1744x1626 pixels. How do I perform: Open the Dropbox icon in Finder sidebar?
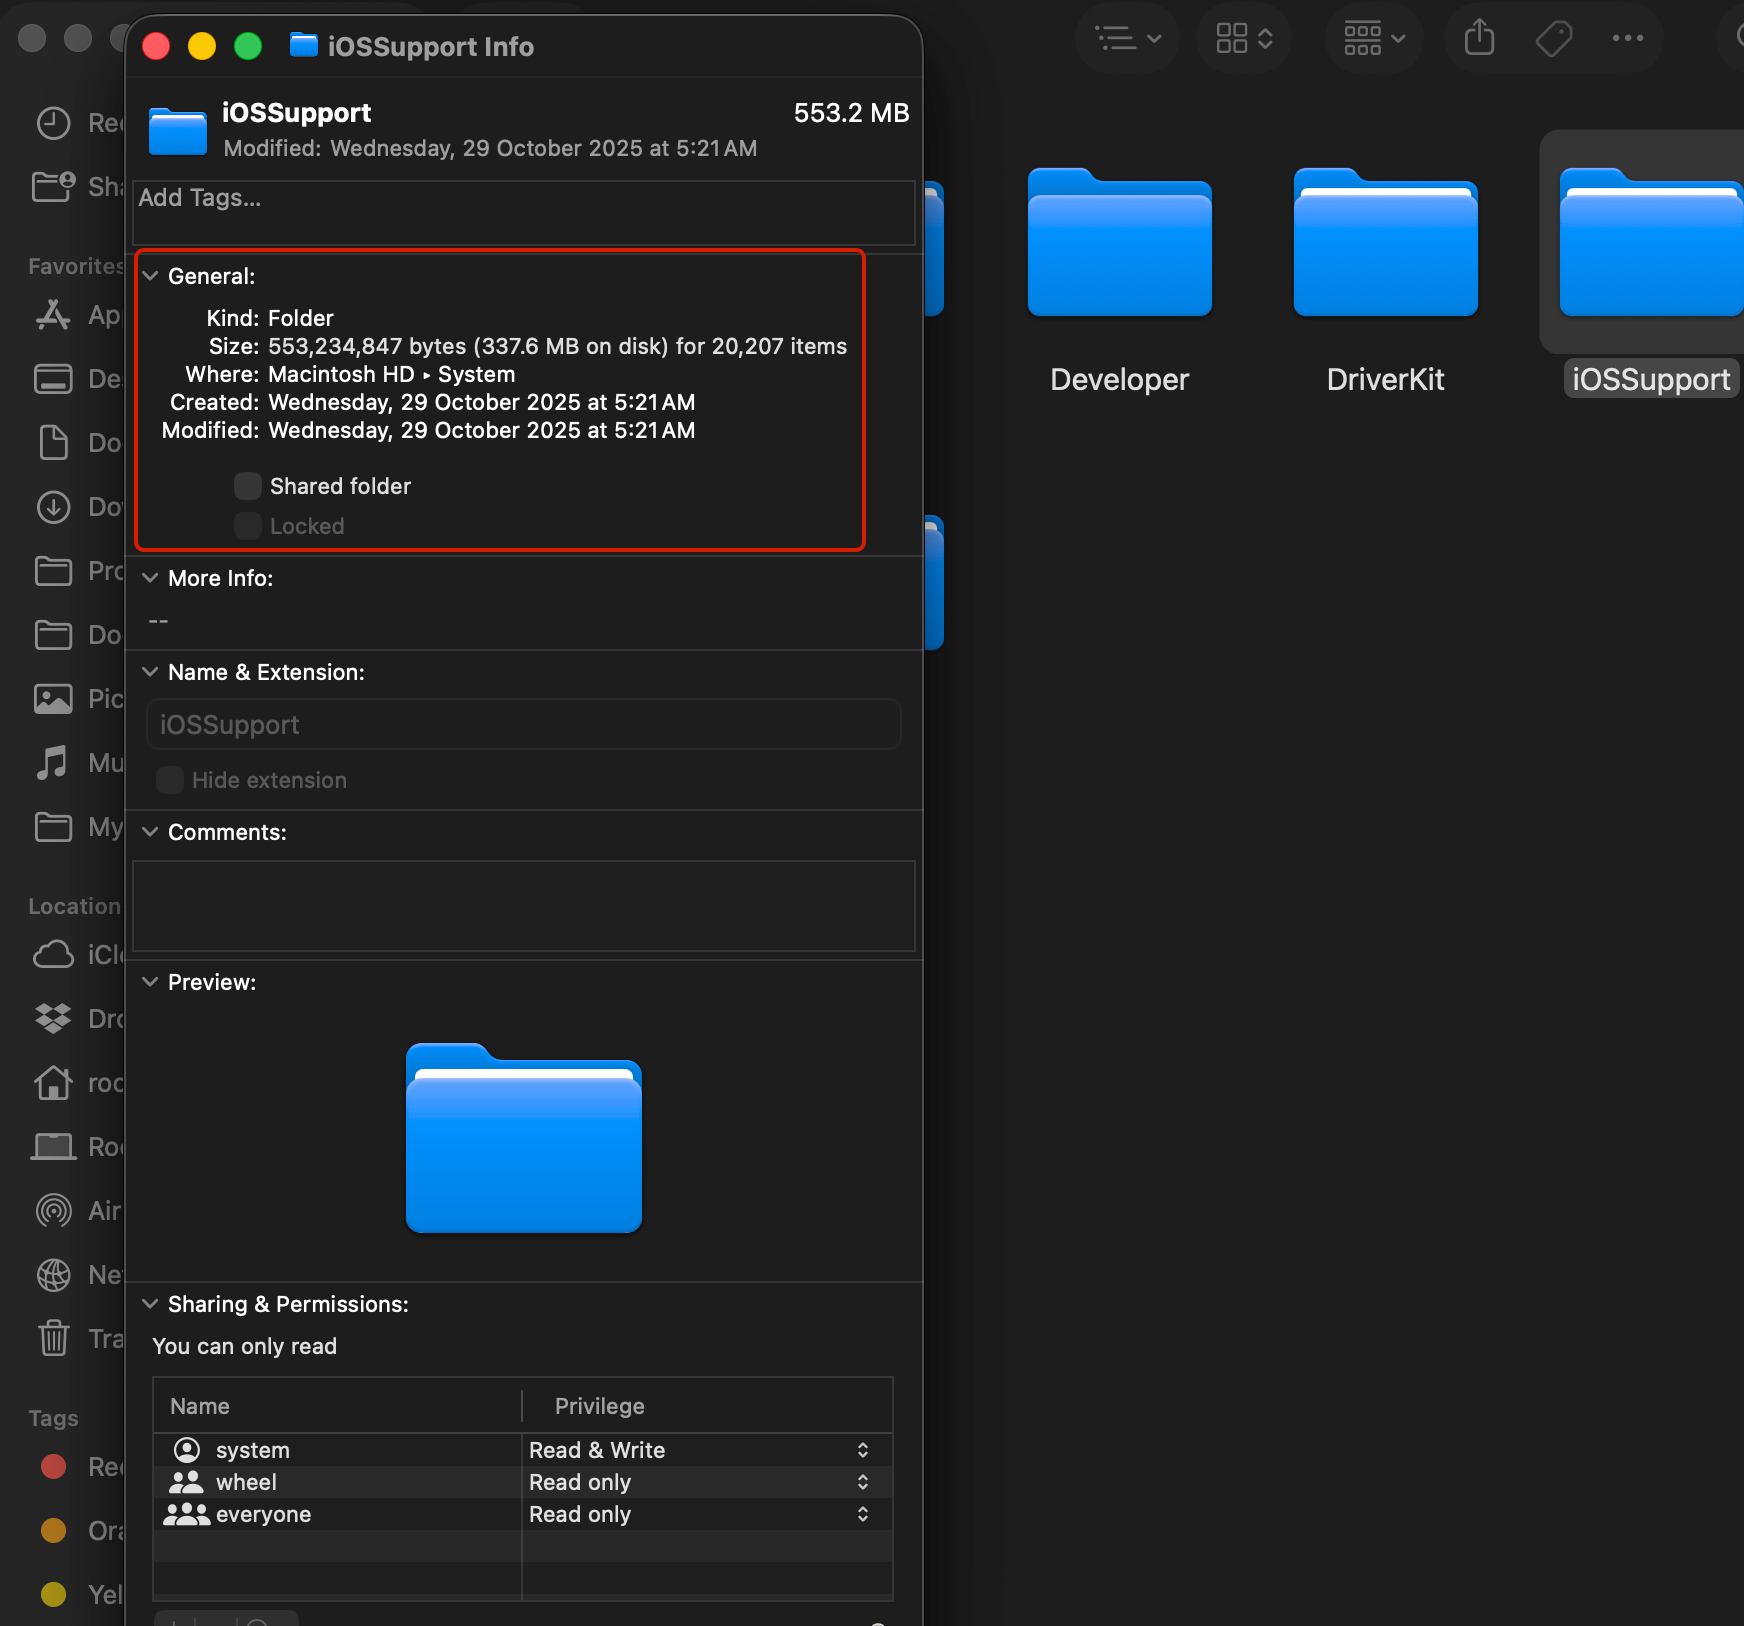53,1019
